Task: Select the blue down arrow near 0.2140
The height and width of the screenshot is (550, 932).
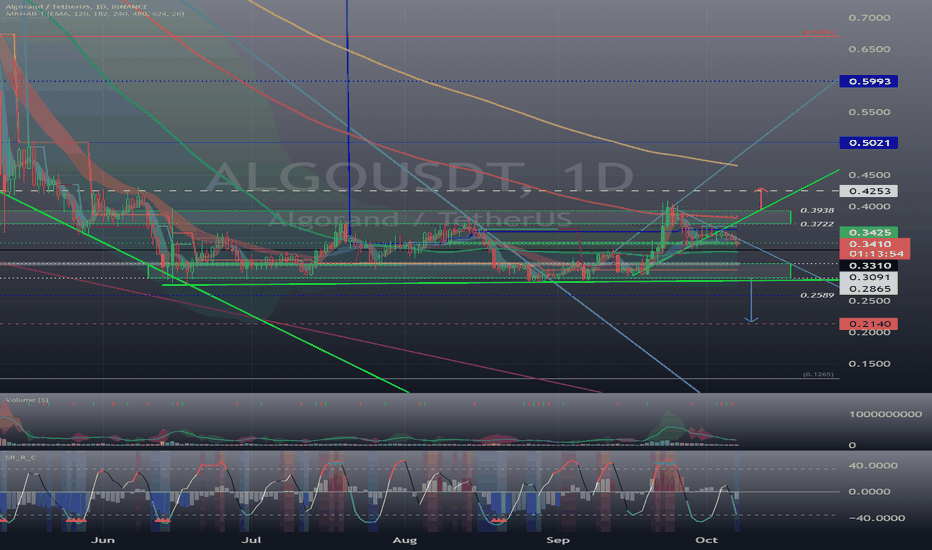Action: click(751, 301)
